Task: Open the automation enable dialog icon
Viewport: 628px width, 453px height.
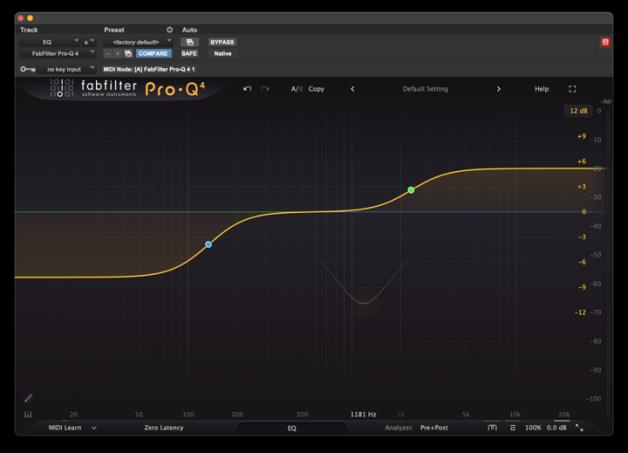Action: 189,42
